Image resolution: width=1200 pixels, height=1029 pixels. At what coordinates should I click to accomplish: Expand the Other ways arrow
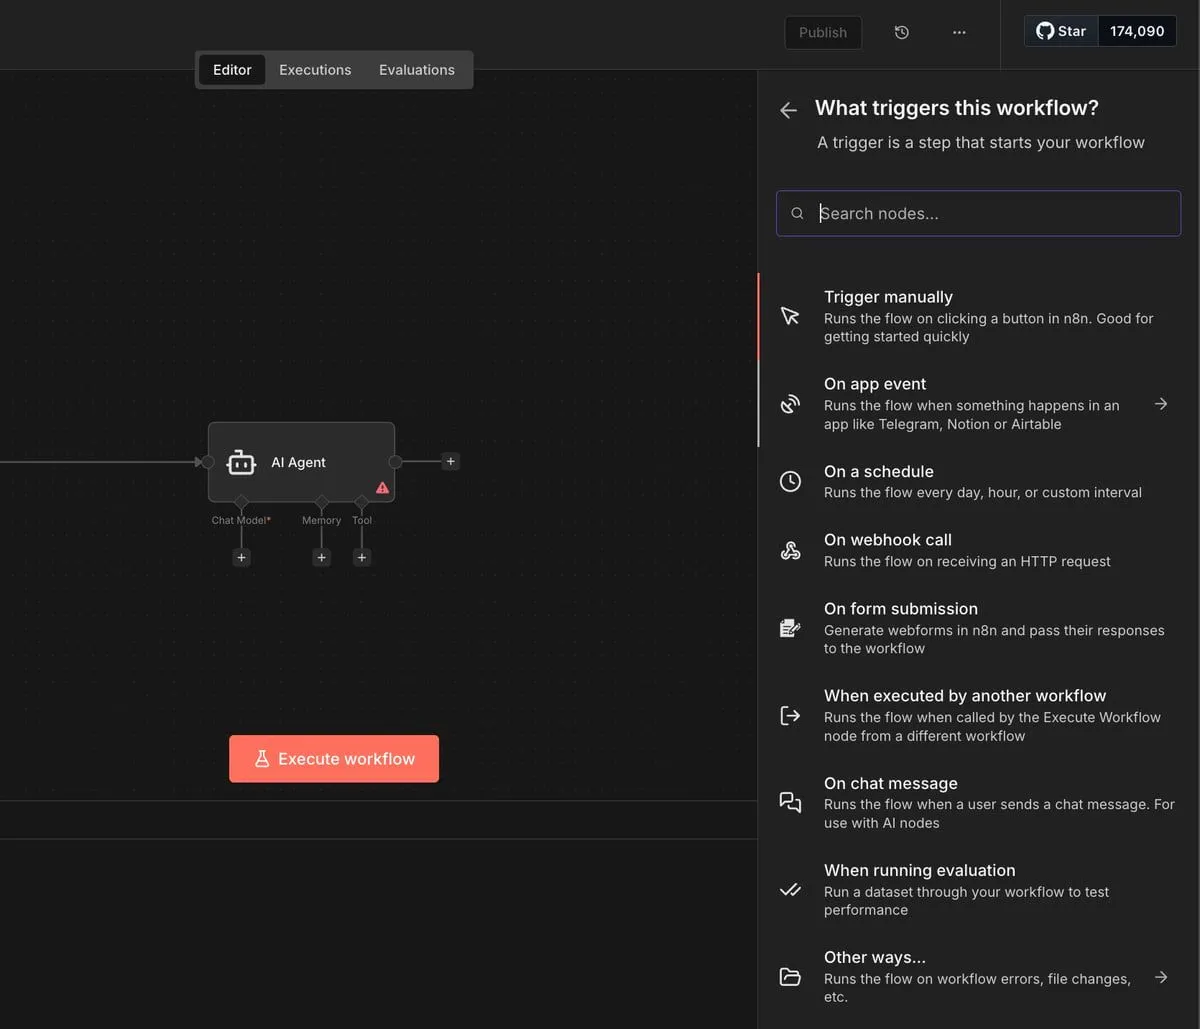[x=1160, y=977]
